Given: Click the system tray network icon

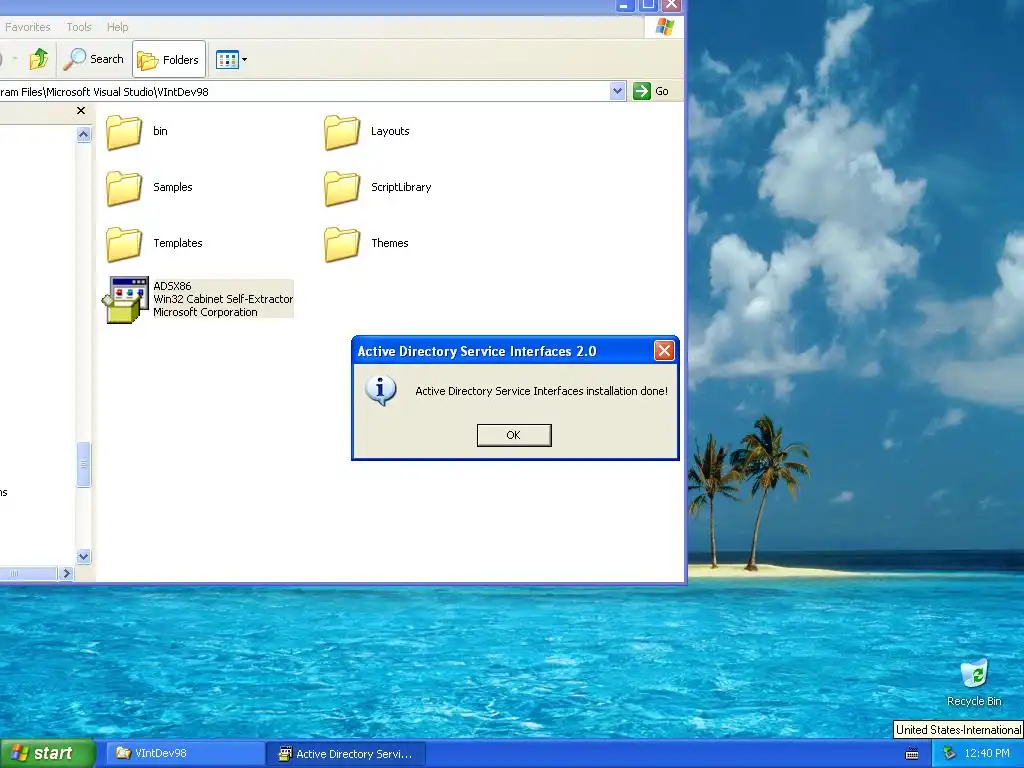Looking at the screenshot, I should click(x=949, y=753).
